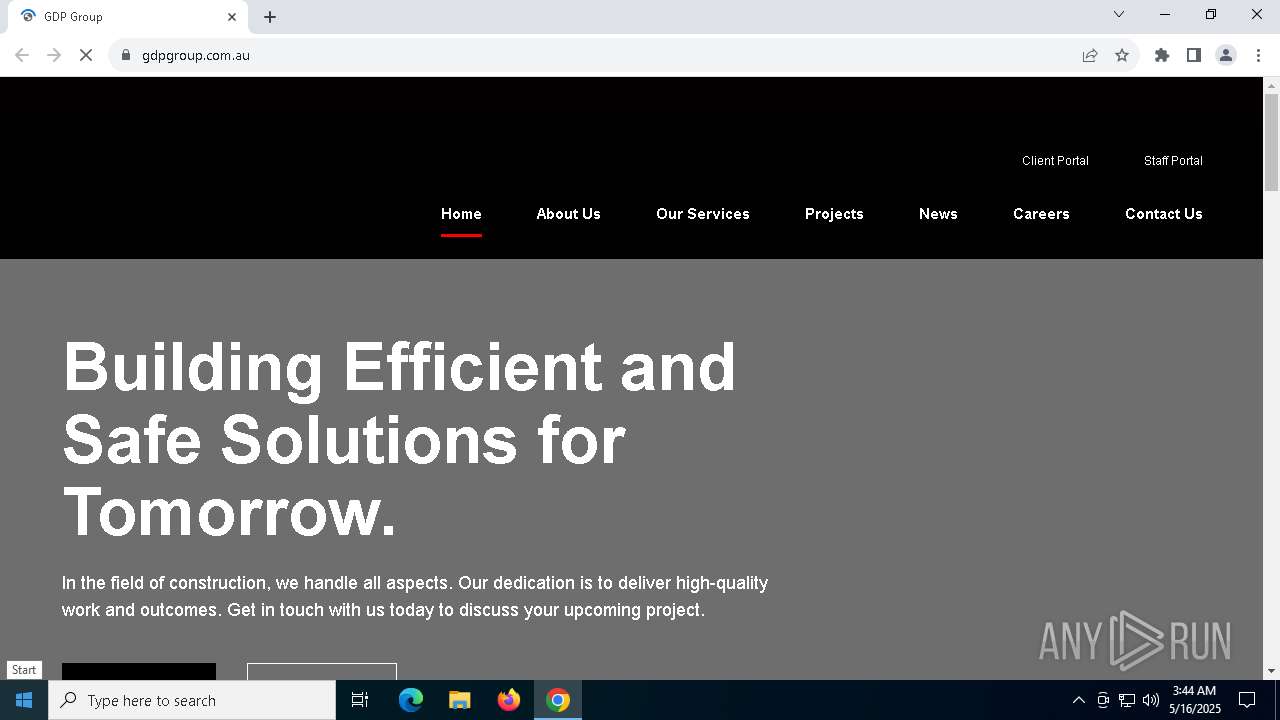The height and width of the screenshot is (720, 1280).
Task: Toggle Chrome side panel
Action: 1194,55
